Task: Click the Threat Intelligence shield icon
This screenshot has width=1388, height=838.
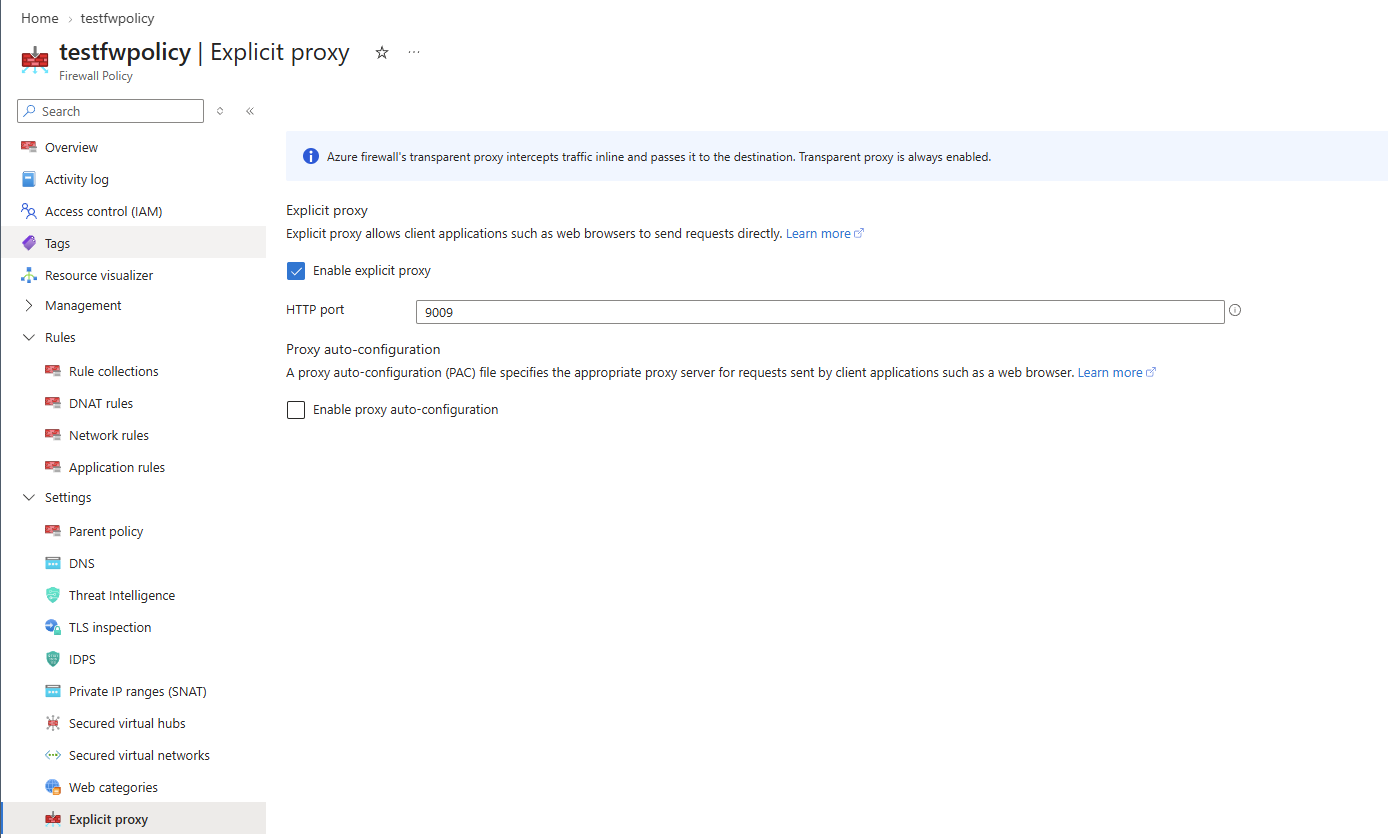Action: pos(53,595)
